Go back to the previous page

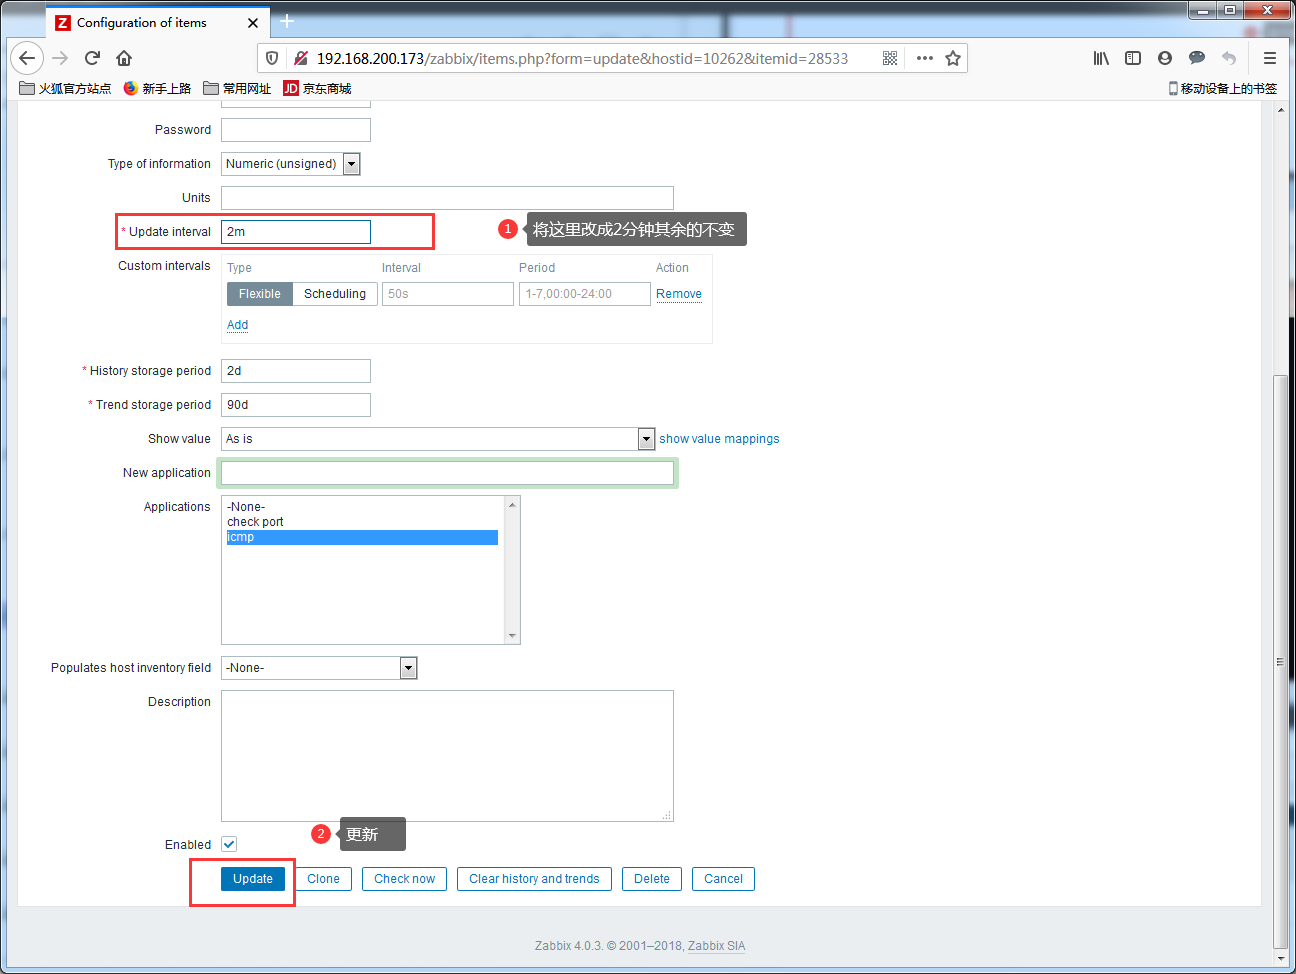pyautogui.click(x=27, y=58)
